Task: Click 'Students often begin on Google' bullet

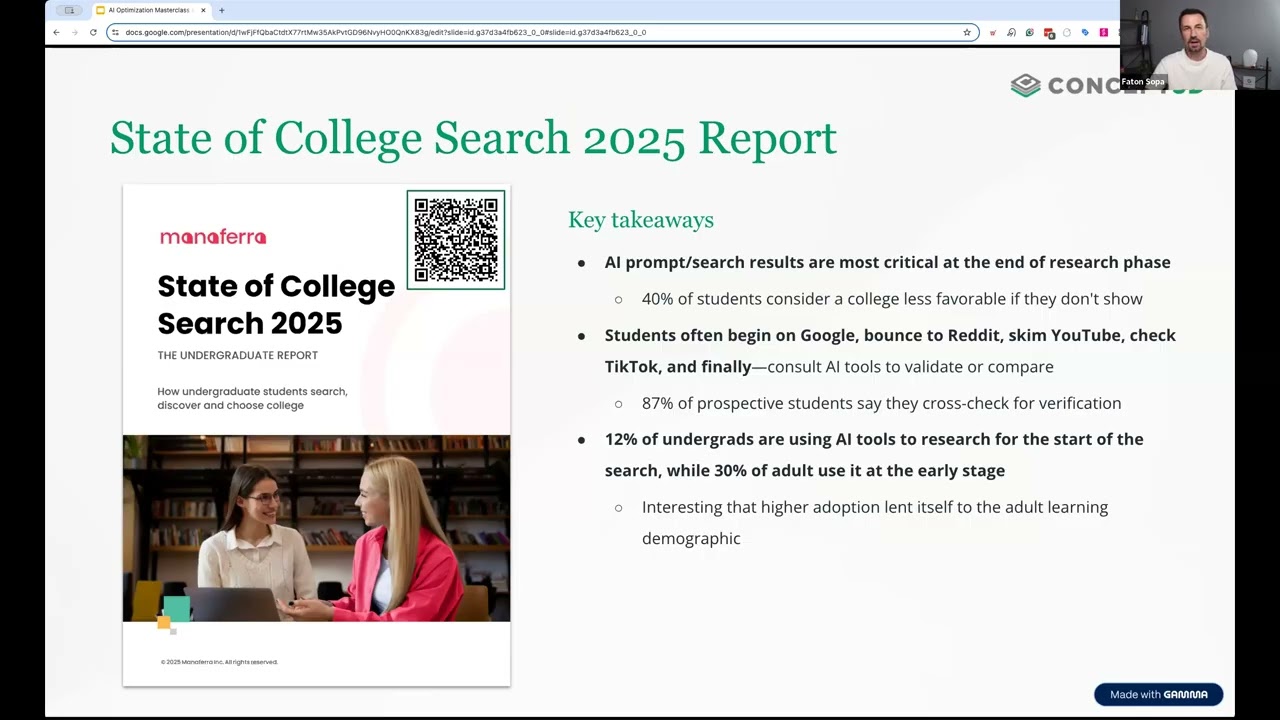Action: (x=890, y=351)
